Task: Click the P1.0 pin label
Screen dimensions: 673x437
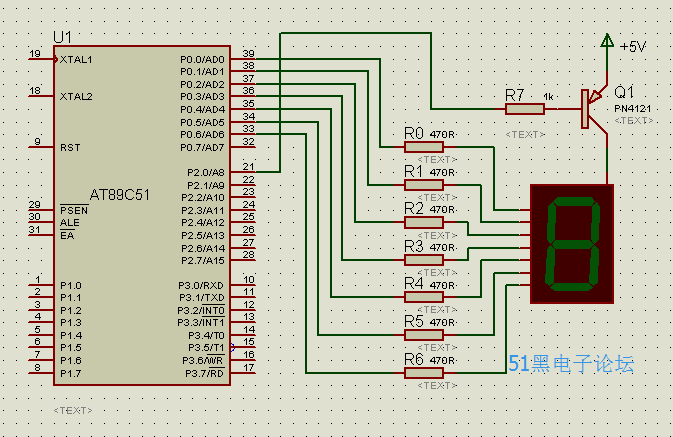Action: coord(71,285)
